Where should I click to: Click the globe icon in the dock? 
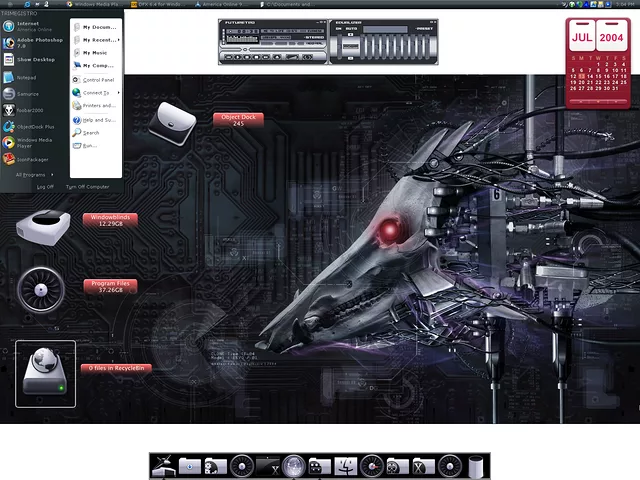click(x=293, y=465)
